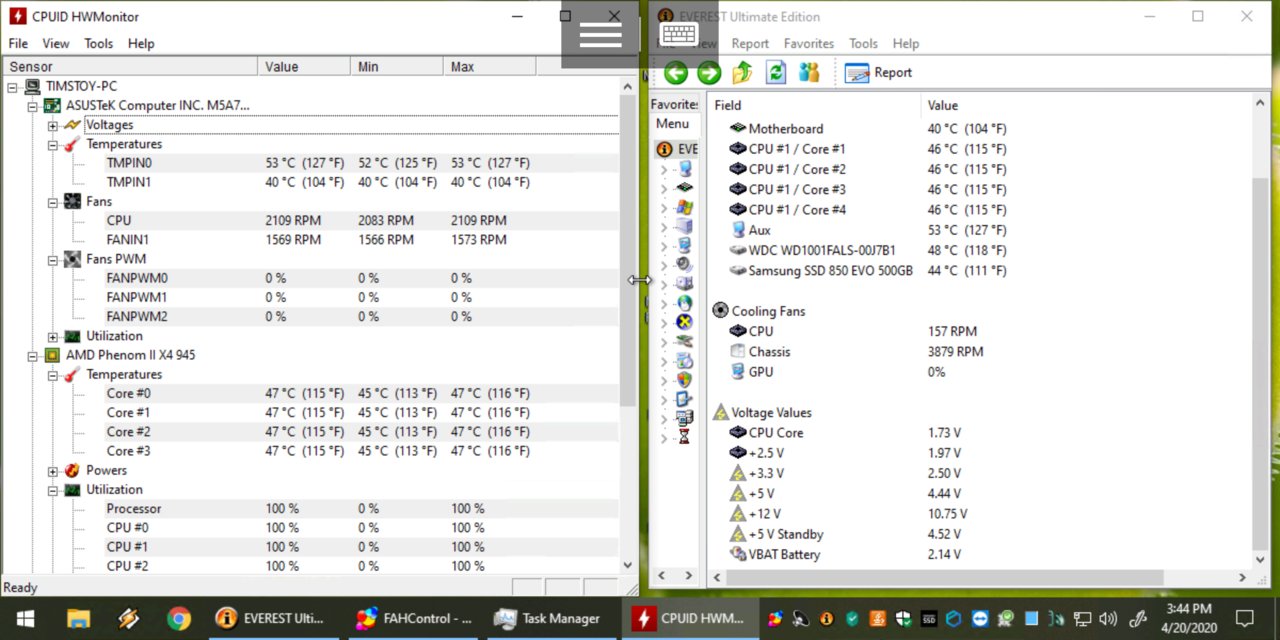Switch to the Favorites tab in EVEREST sidebar
The width and height of the screenshot is (1280, 640).
675,104
